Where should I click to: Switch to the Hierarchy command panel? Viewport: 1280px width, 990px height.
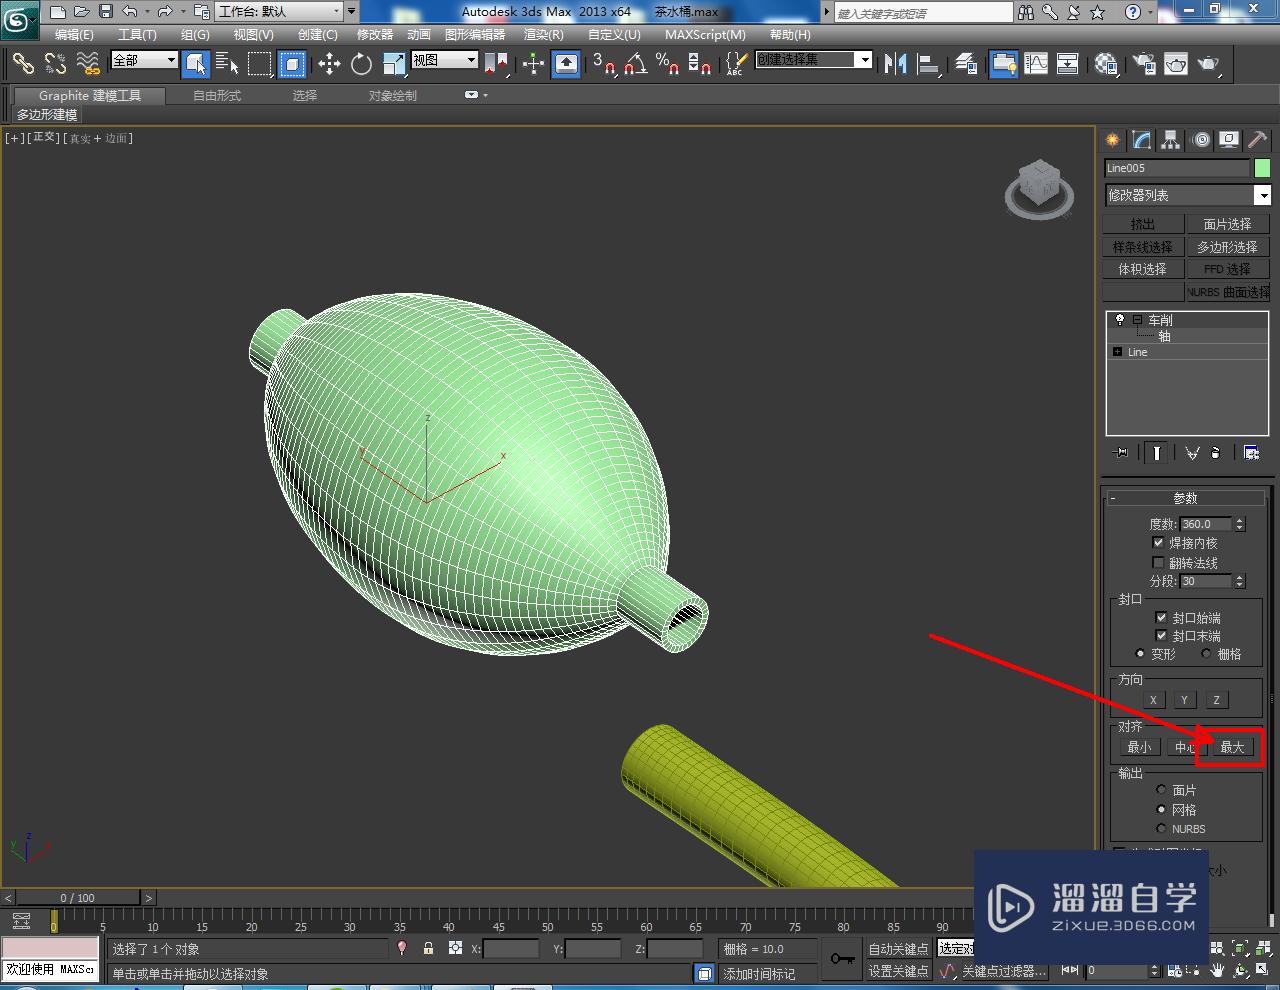tap(1170, 140)
